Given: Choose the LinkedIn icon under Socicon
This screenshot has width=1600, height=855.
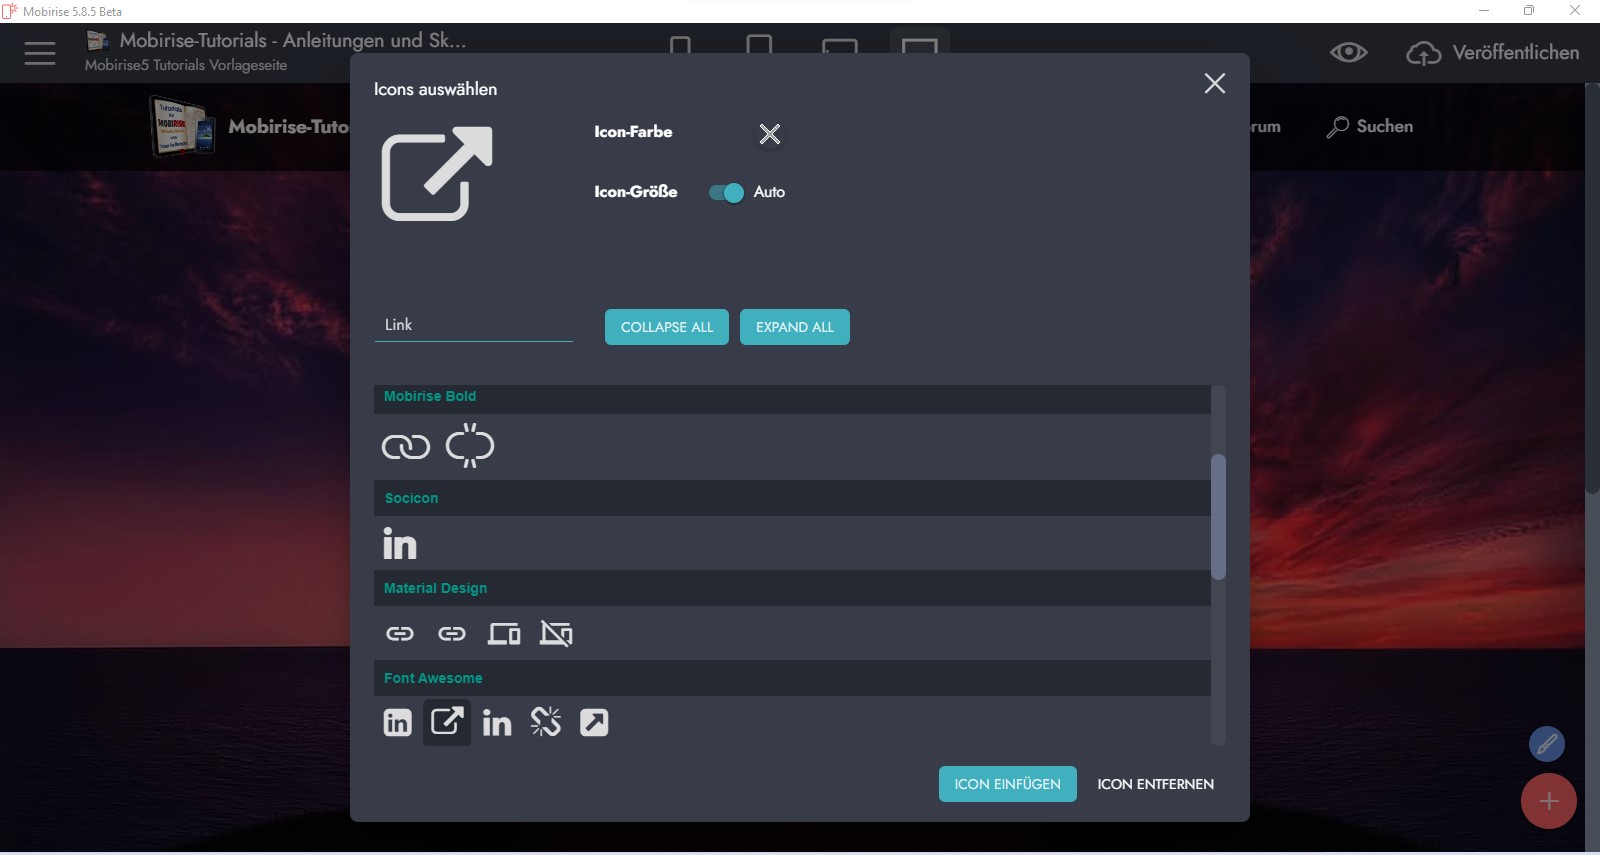Looking at the screenshot, I should 400,544.
